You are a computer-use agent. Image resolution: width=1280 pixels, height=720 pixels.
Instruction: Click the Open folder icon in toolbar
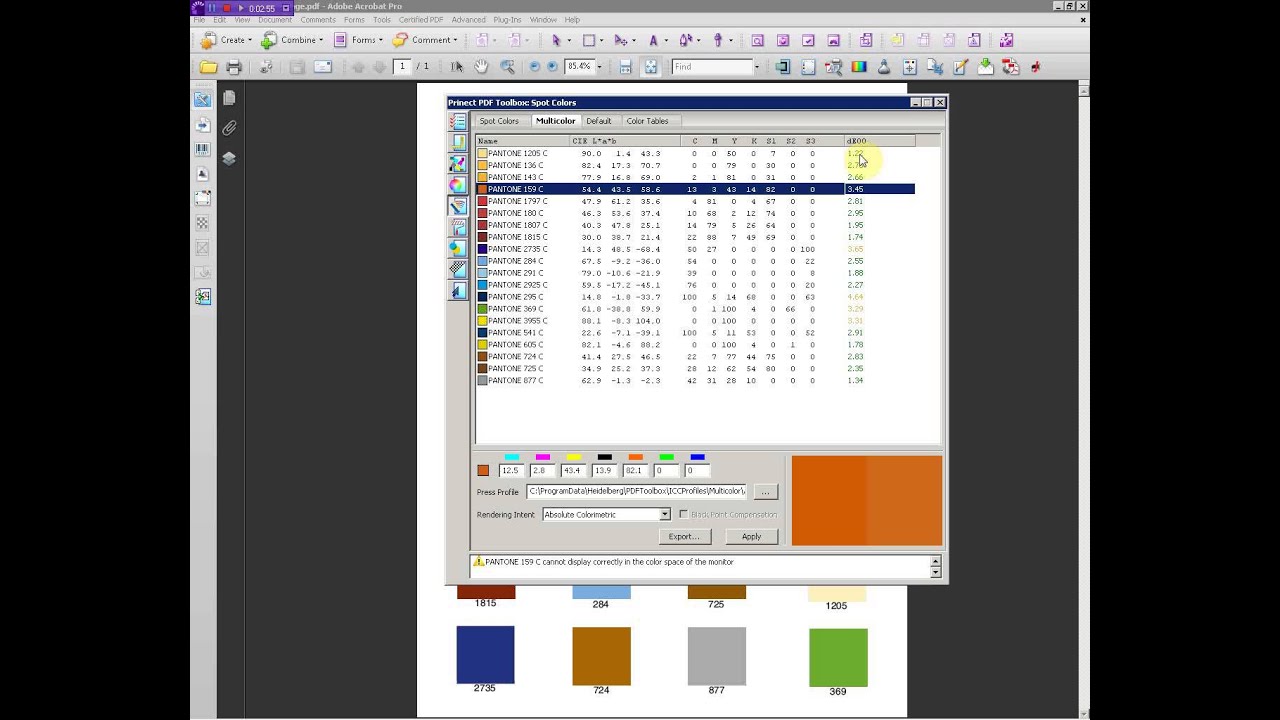tap(208, 67)
